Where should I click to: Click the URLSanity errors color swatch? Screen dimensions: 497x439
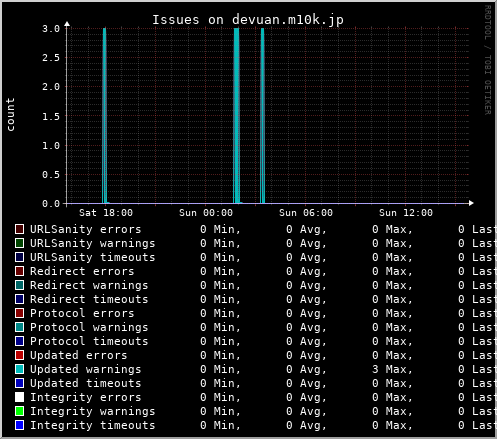19,229
